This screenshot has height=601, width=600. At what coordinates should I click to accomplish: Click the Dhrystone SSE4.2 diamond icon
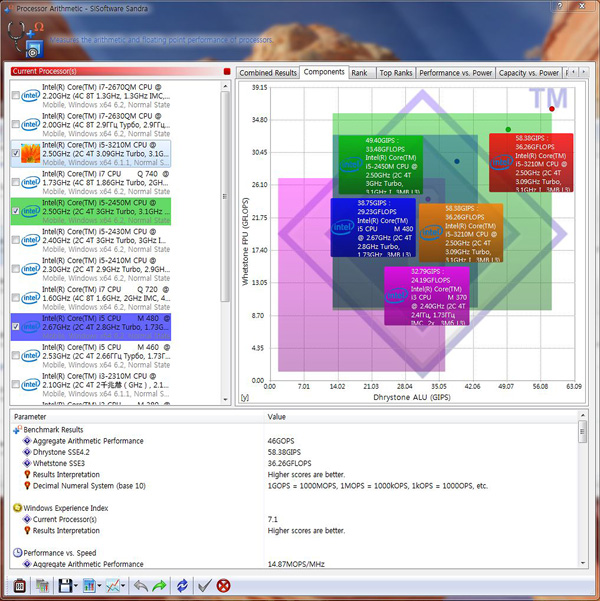(x=27, y=452)
